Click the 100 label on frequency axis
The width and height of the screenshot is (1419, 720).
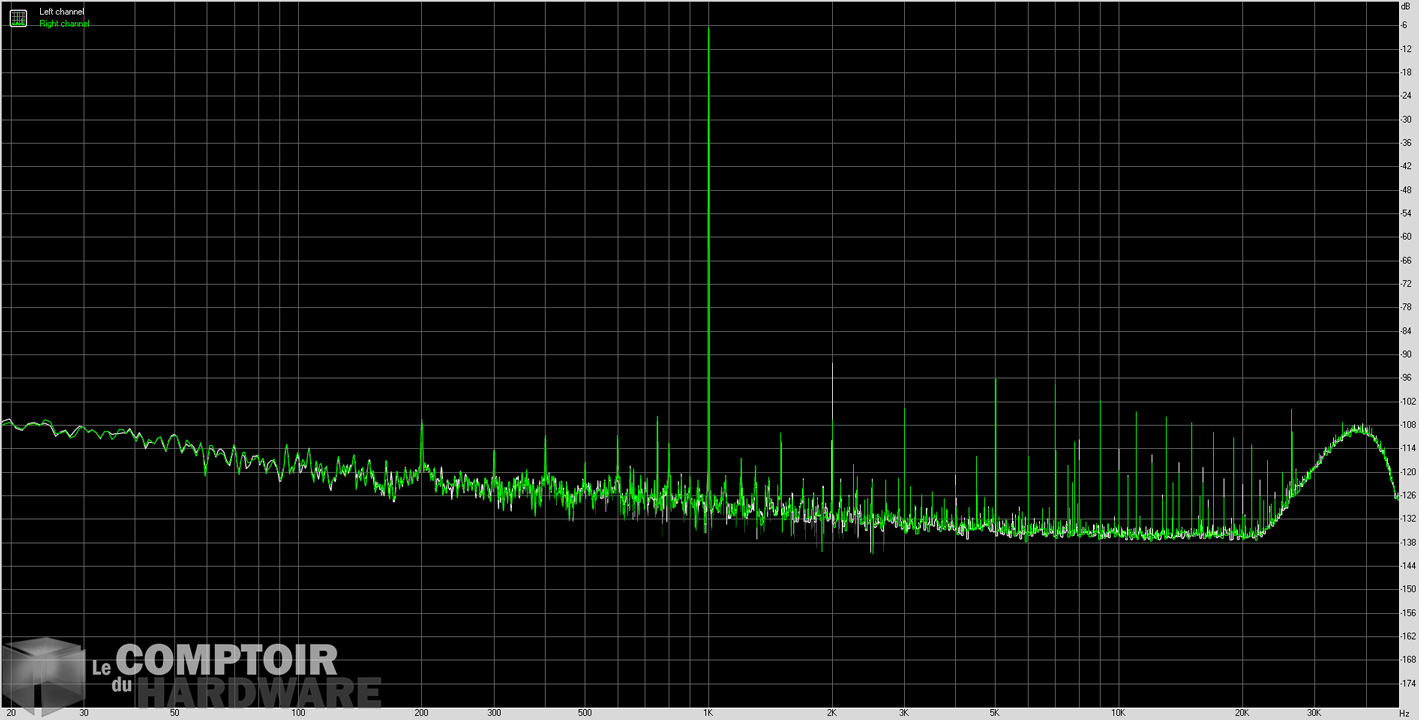click(x=298, y=713)
